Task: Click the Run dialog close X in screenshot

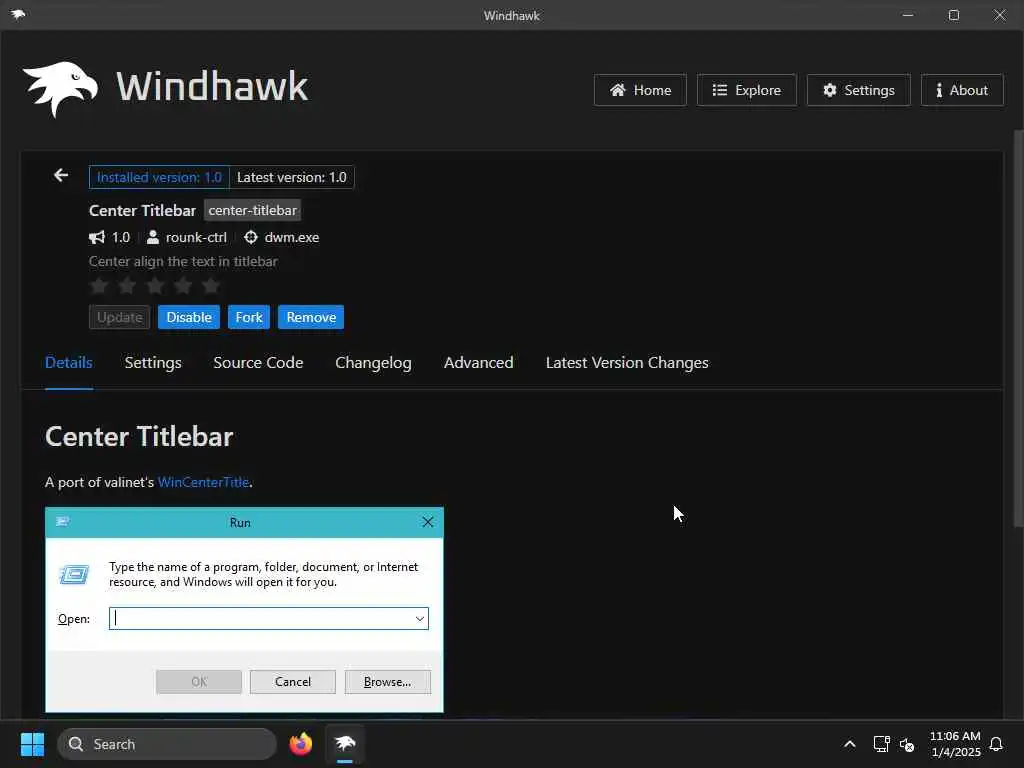Action: [428, 522]
